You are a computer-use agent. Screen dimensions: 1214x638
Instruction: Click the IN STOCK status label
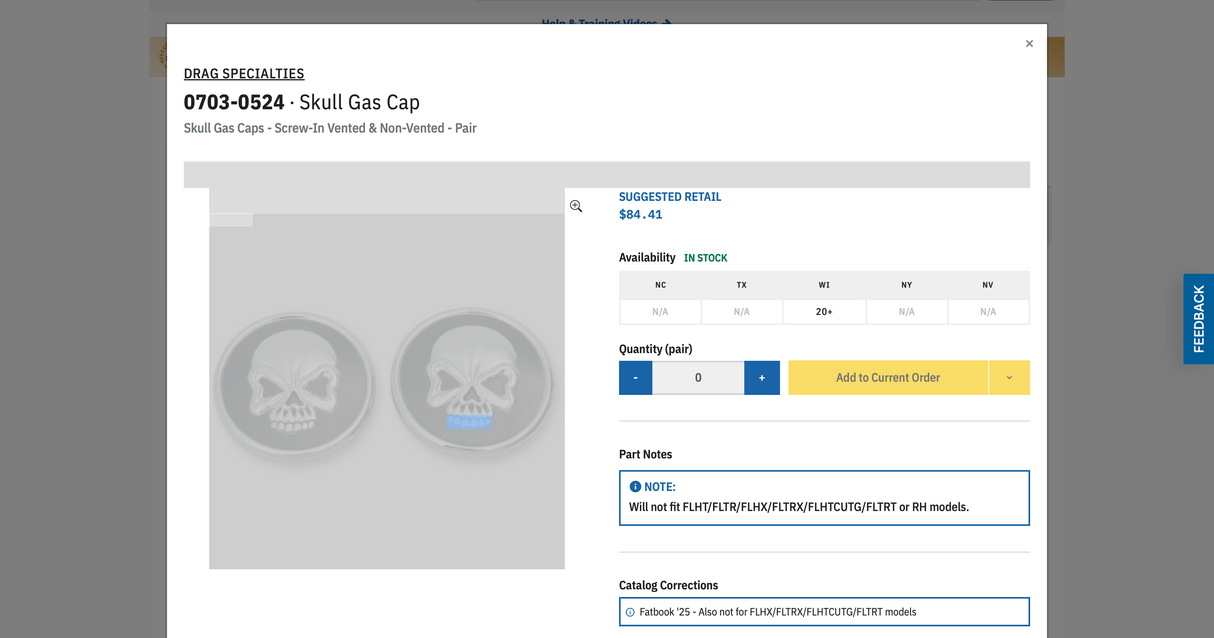point(706,258)
